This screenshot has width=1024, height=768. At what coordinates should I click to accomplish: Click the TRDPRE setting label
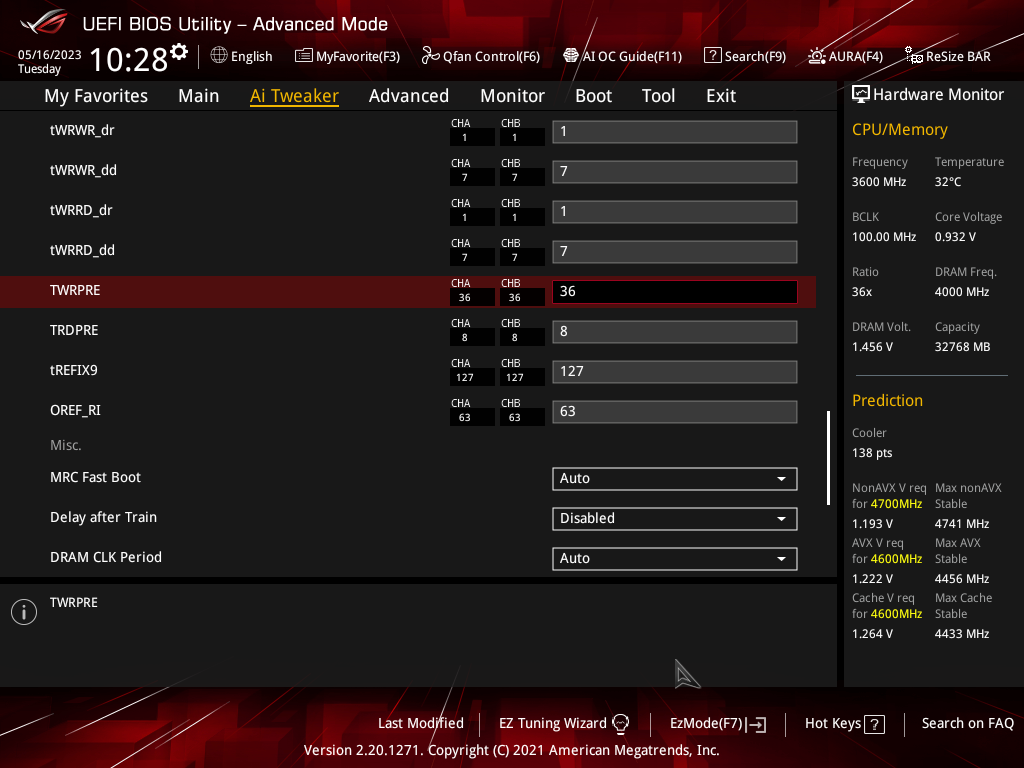coord(74,330)
